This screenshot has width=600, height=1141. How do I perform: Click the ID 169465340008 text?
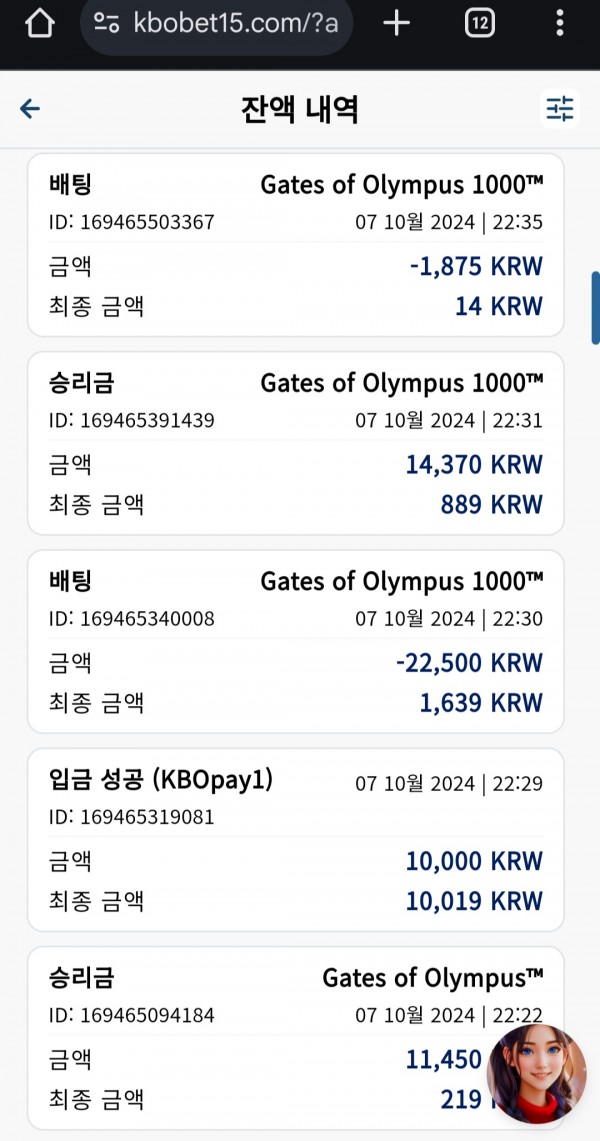click(132, 619)
